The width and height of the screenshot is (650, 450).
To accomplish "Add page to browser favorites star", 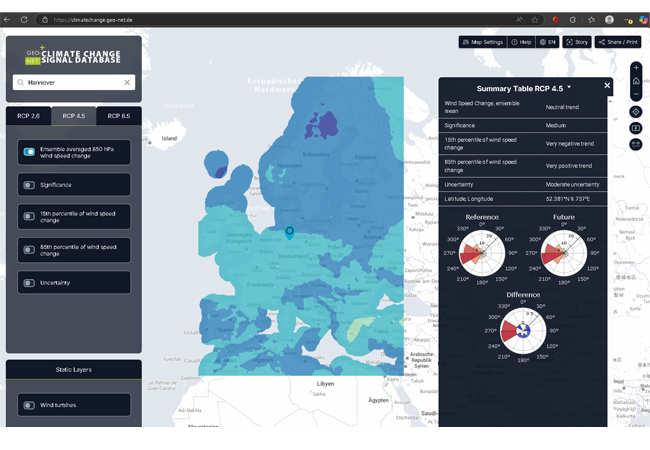I will (535, 20).
